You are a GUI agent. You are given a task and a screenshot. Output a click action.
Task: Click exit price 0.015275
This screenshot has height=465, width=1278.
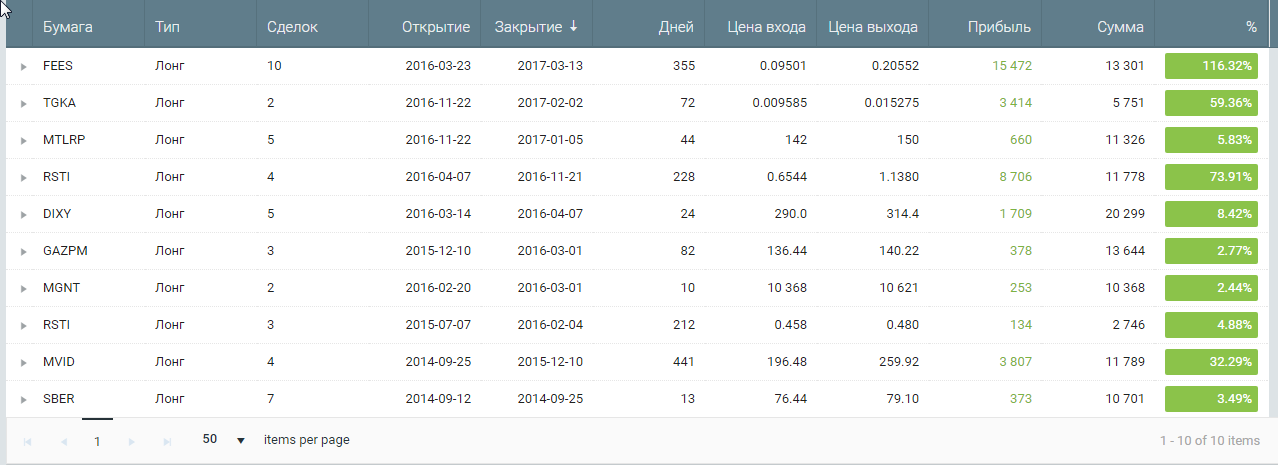[x=890, y=103]
